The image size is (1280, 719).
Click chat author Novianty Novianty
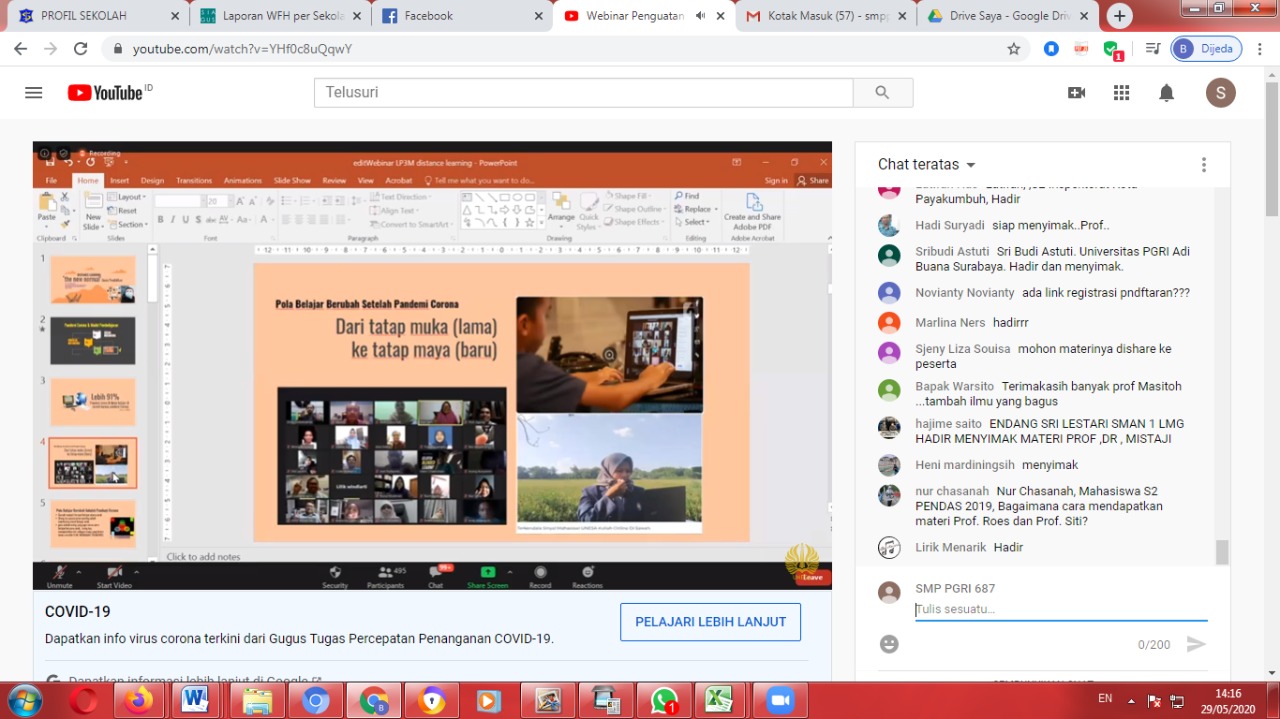(x=964, y=293)
